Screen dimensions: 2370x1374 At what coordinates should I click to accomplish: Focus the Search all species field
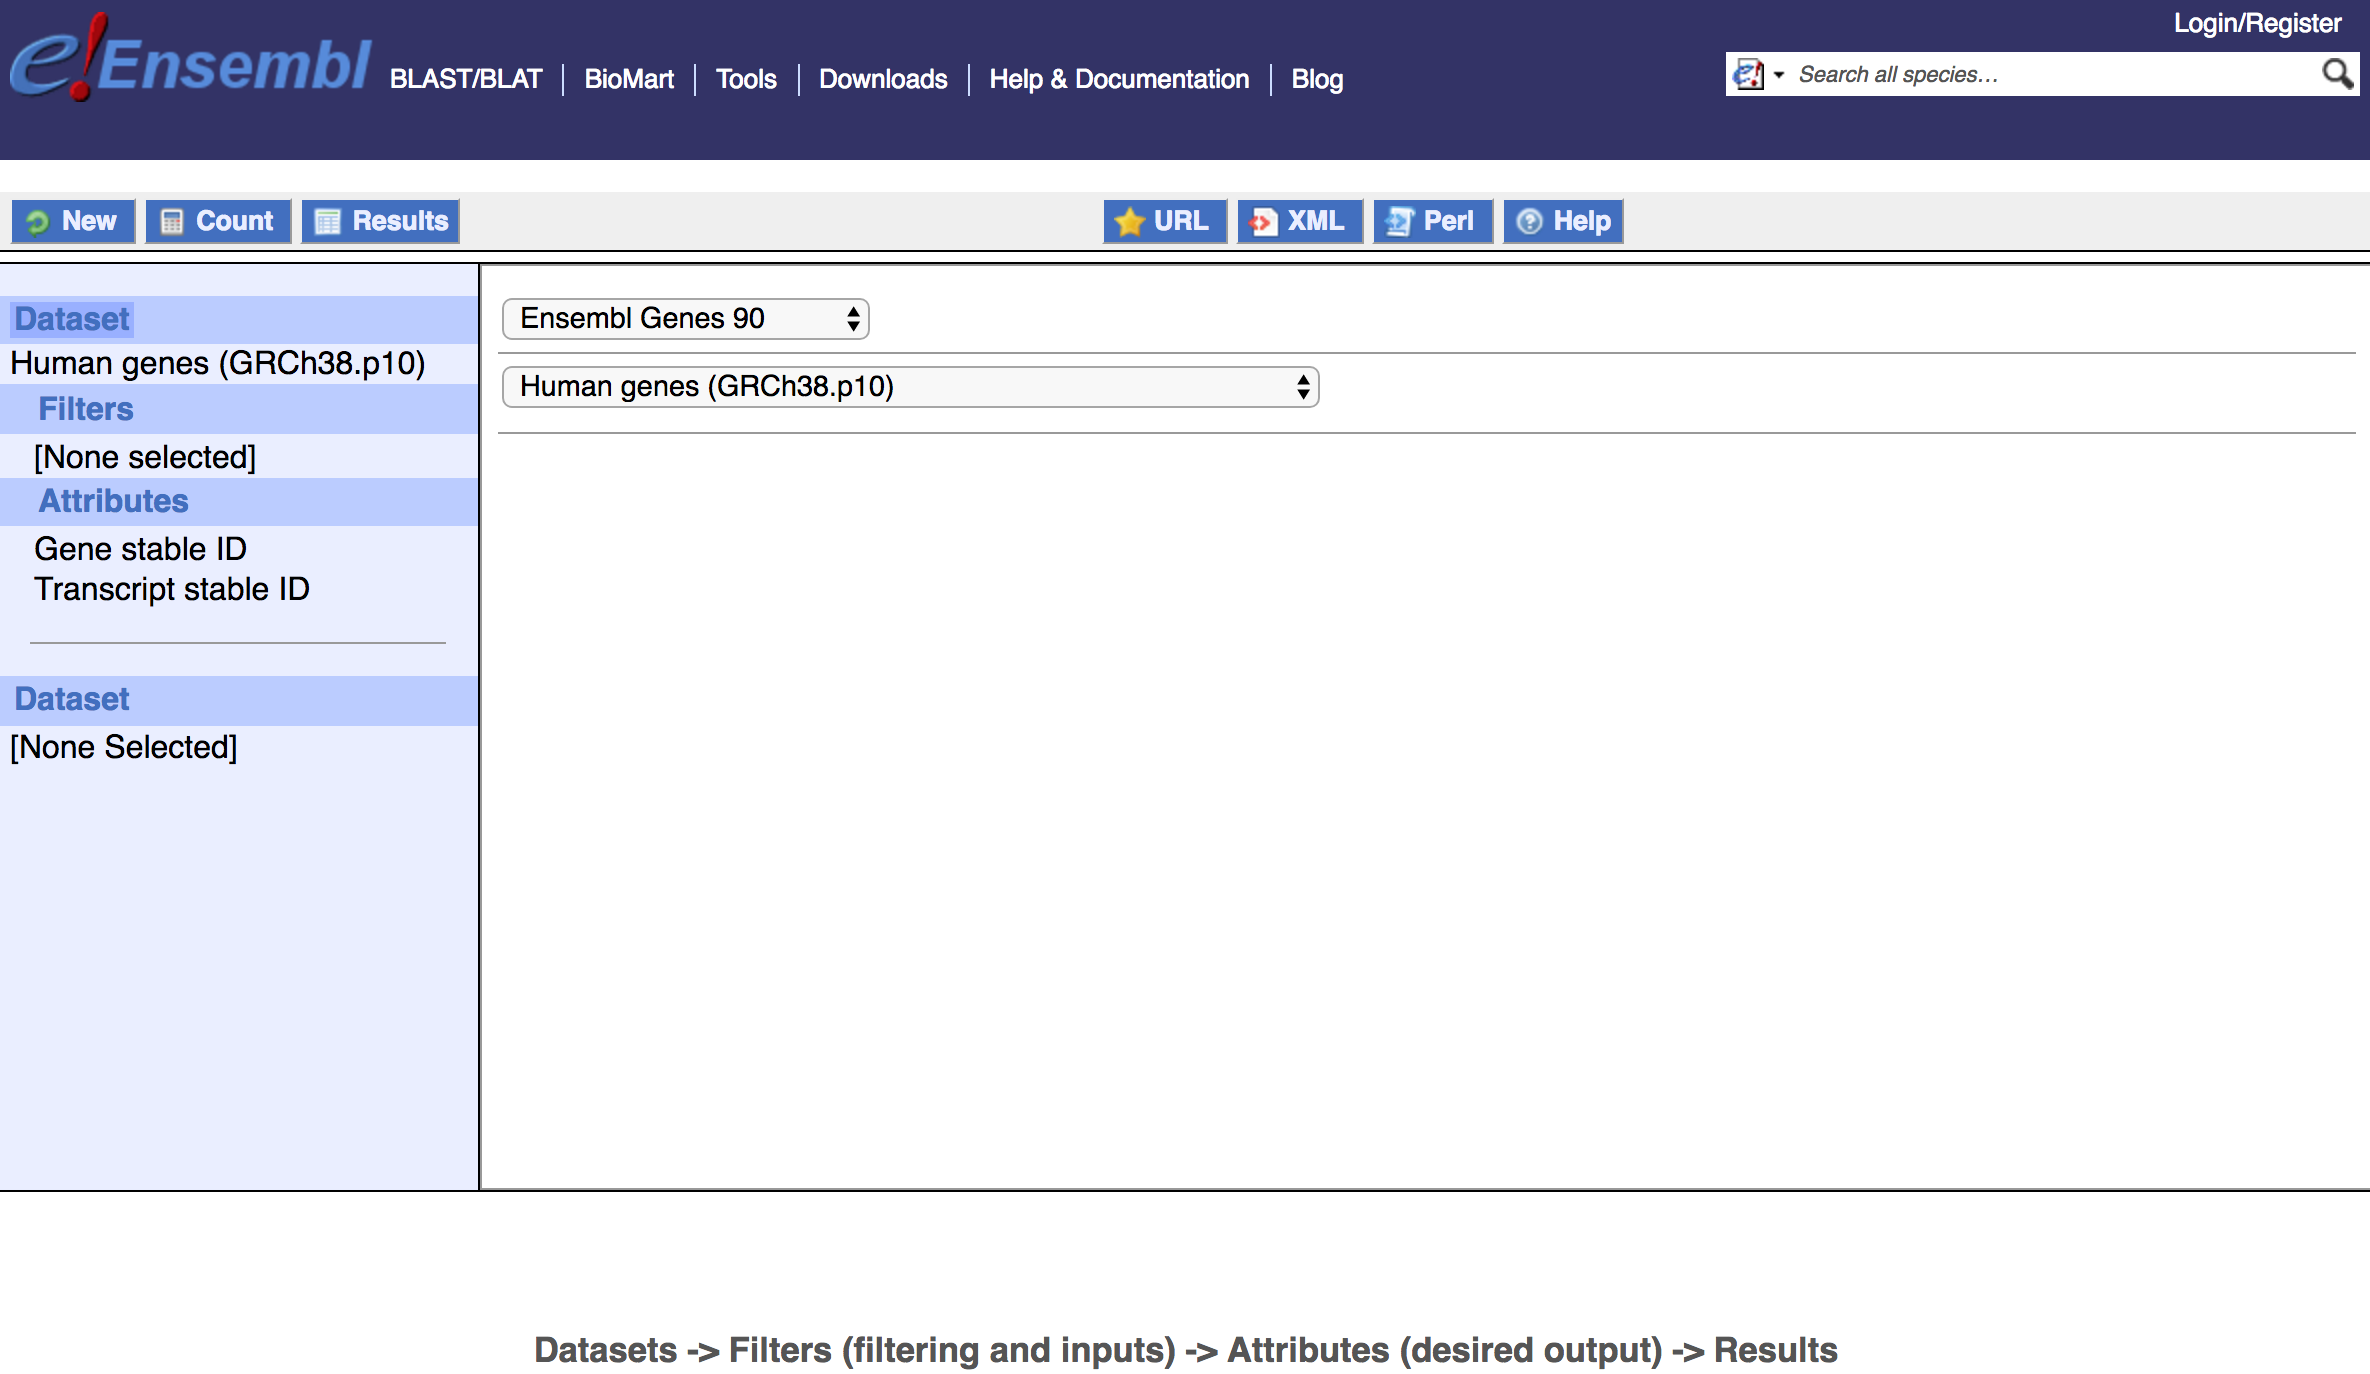2050,74
